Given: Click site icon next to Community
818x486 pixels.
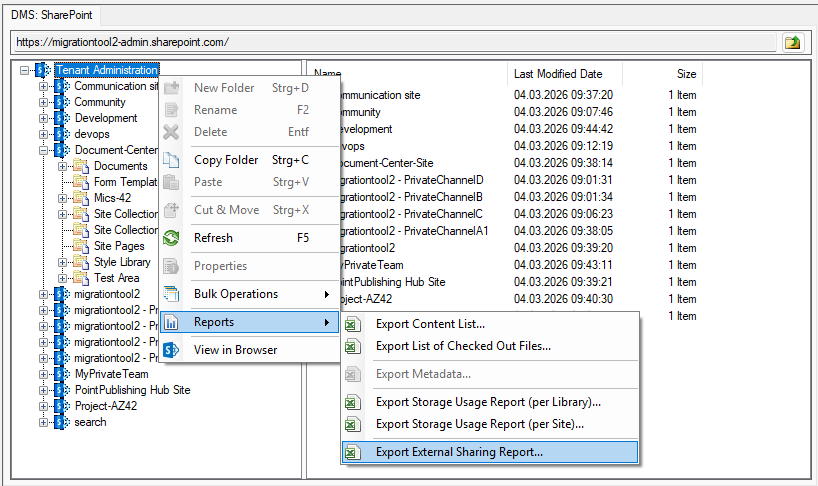Looking at the screenshot, I should pos(62,102).
